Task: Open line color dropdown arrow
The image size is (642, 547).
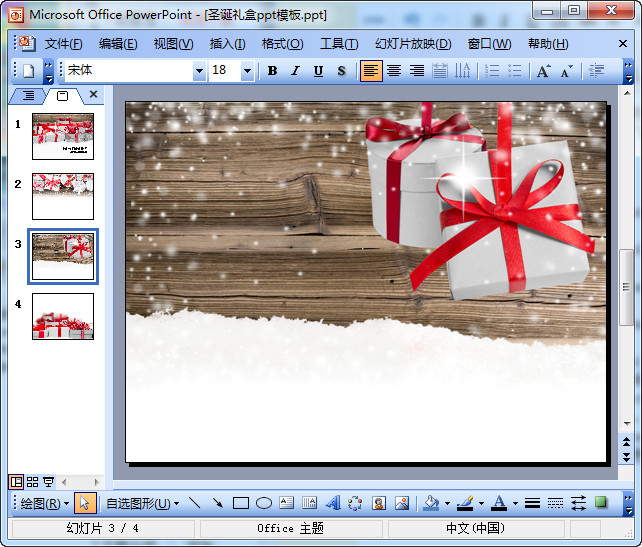Action: (481, 503)
